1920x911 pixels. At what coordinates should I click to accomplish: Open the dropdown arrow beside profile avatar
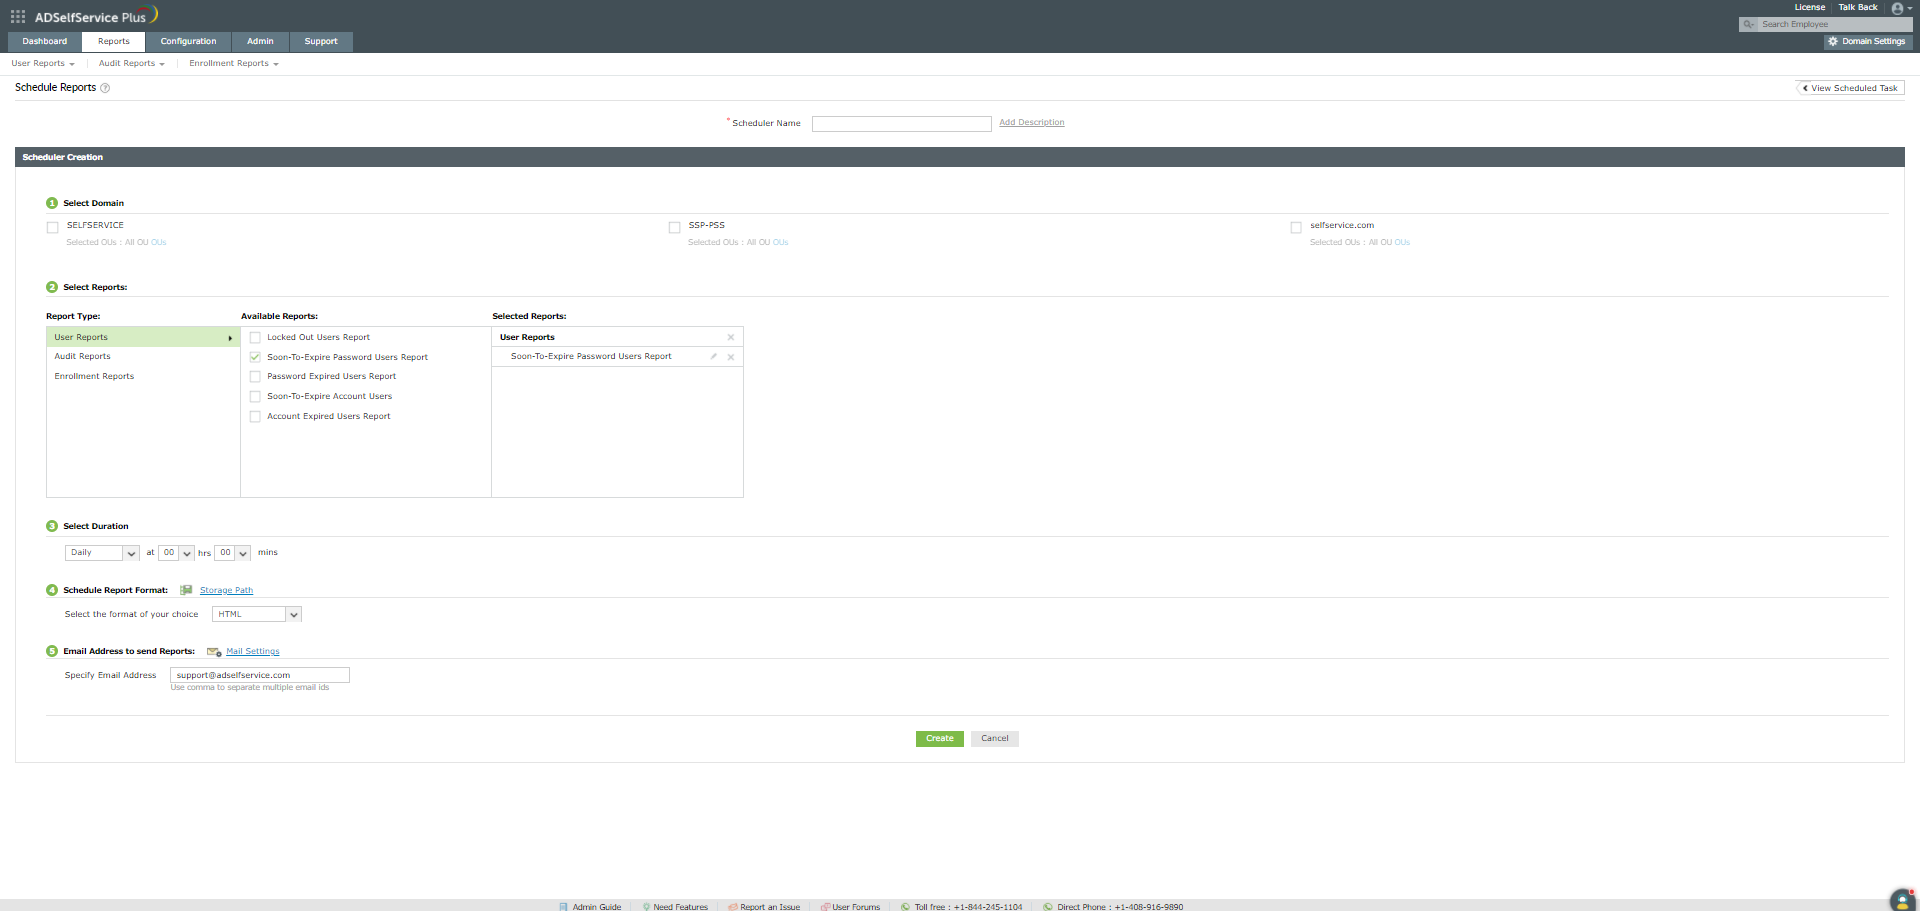[x=1910, y=9]
